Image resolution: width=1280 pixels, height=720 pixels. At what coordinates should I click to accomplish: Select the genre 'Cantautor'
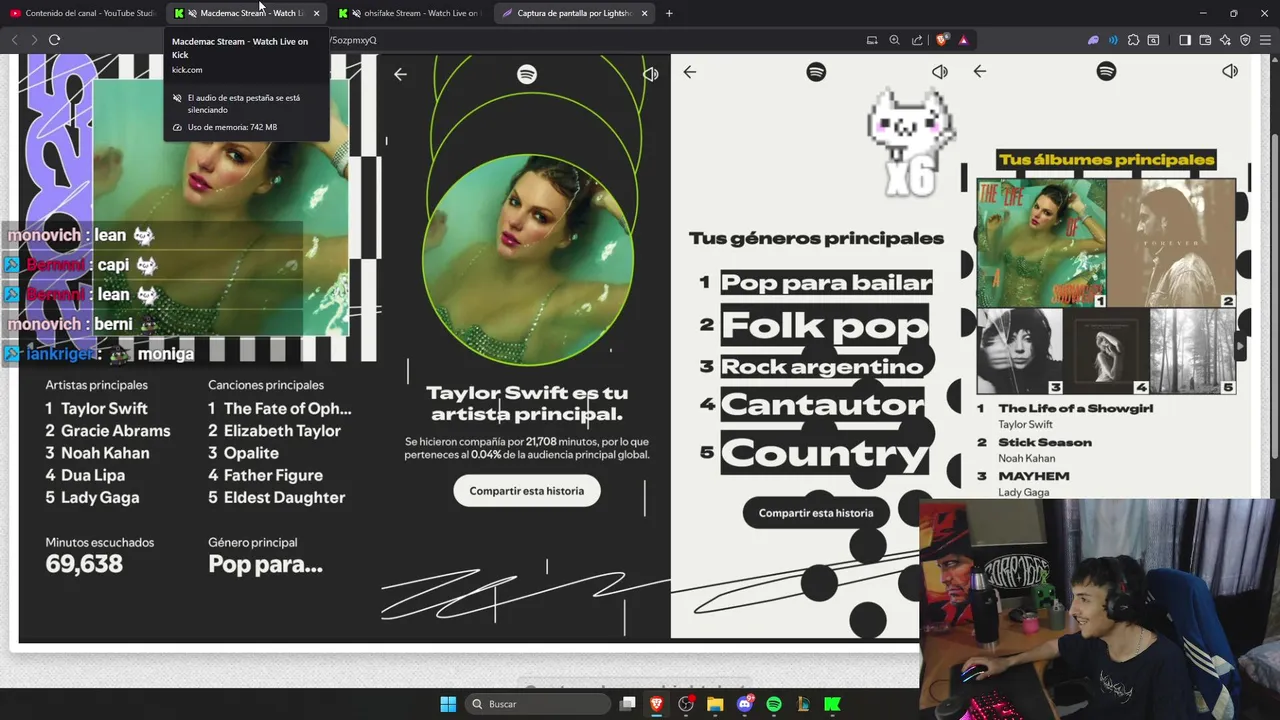(822, 404)
